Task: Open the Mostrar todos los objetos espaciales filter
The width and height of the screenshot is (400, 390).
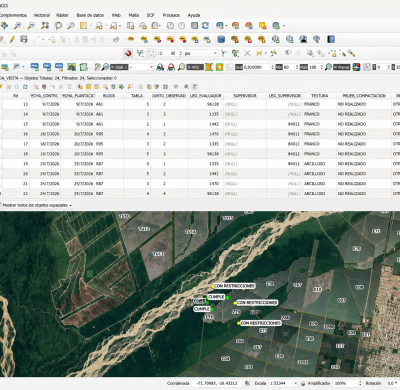Action: pos(37,205)
